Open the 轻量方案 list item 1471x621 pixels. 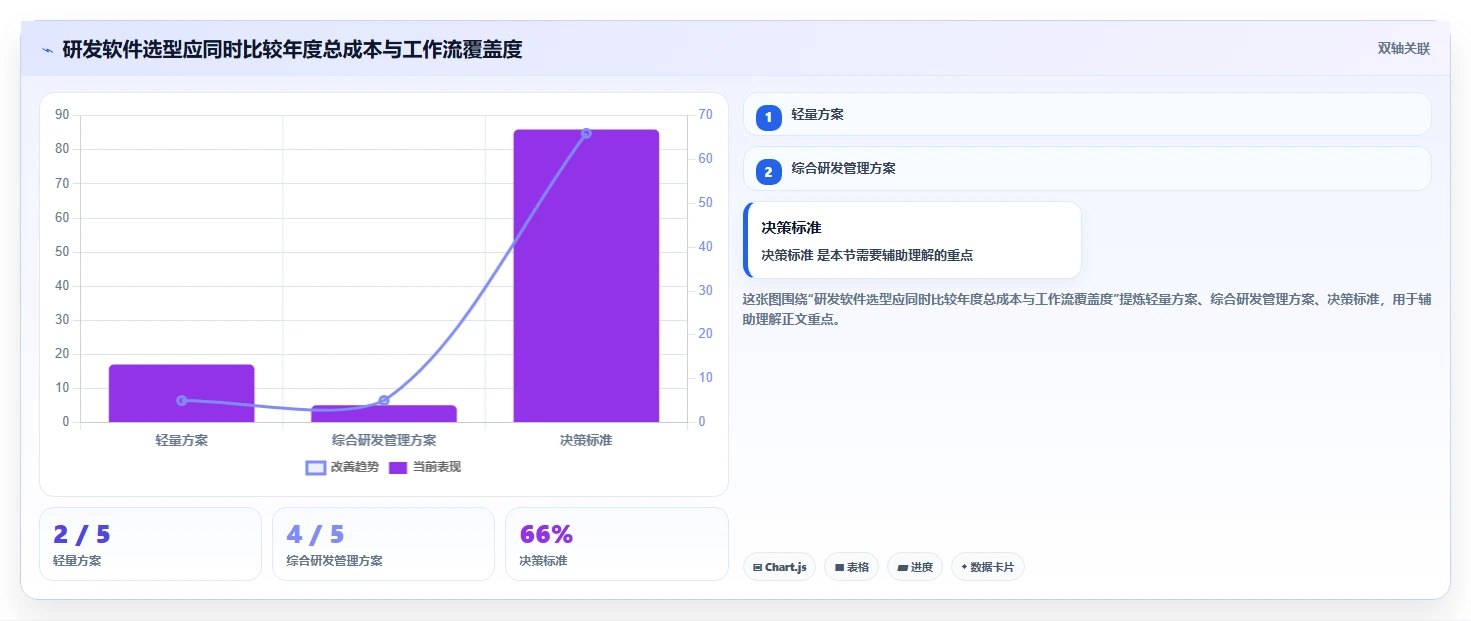click(1087, 114)
